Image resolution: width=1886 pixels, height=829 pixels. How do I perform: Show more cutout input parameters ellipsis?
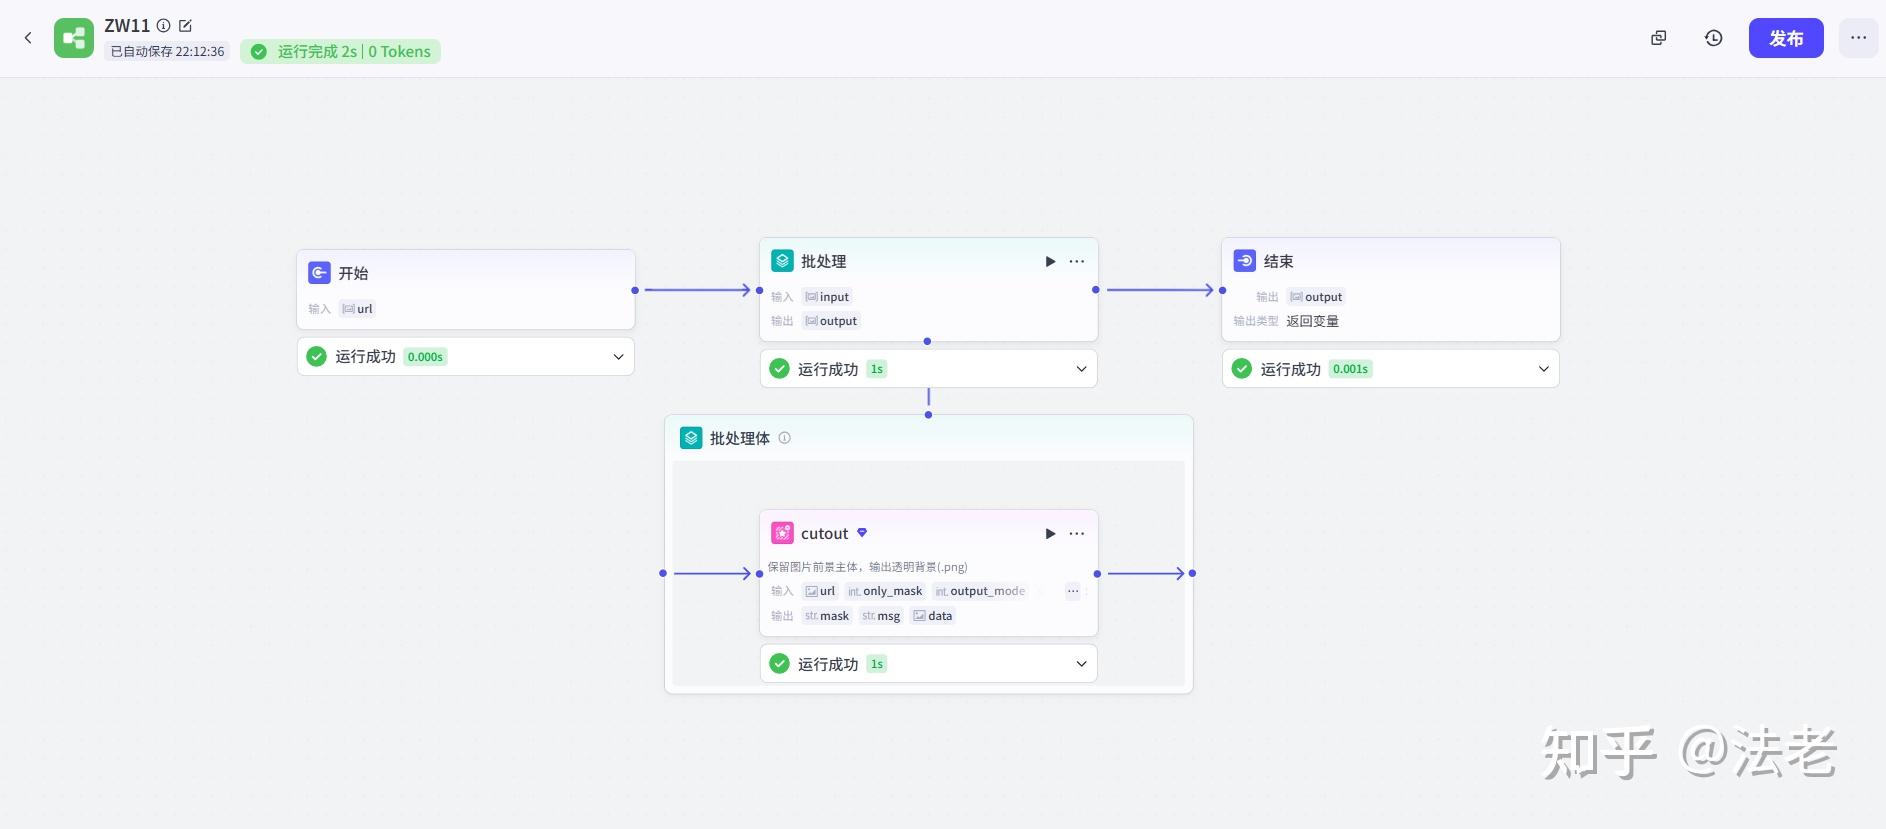click(1072, 591)
